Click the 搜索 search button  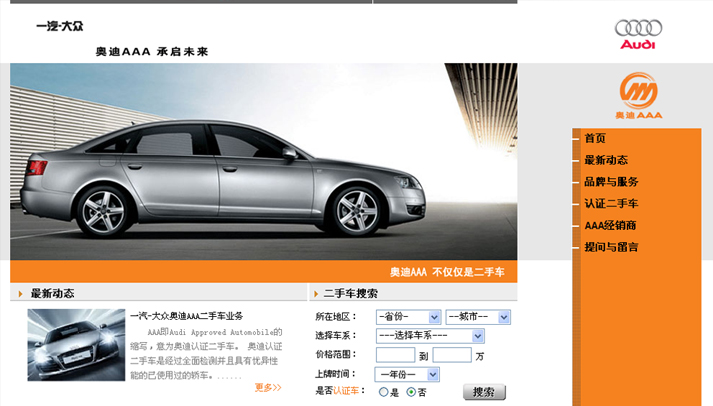484,392
